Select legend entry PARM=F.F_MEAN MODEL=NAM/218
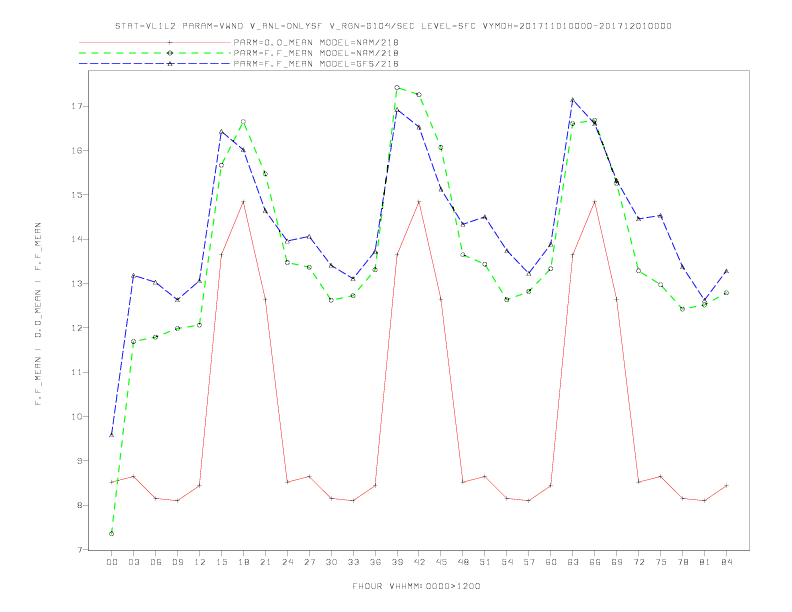Screen dimensions: 792x612 click(x=316, y=53)
